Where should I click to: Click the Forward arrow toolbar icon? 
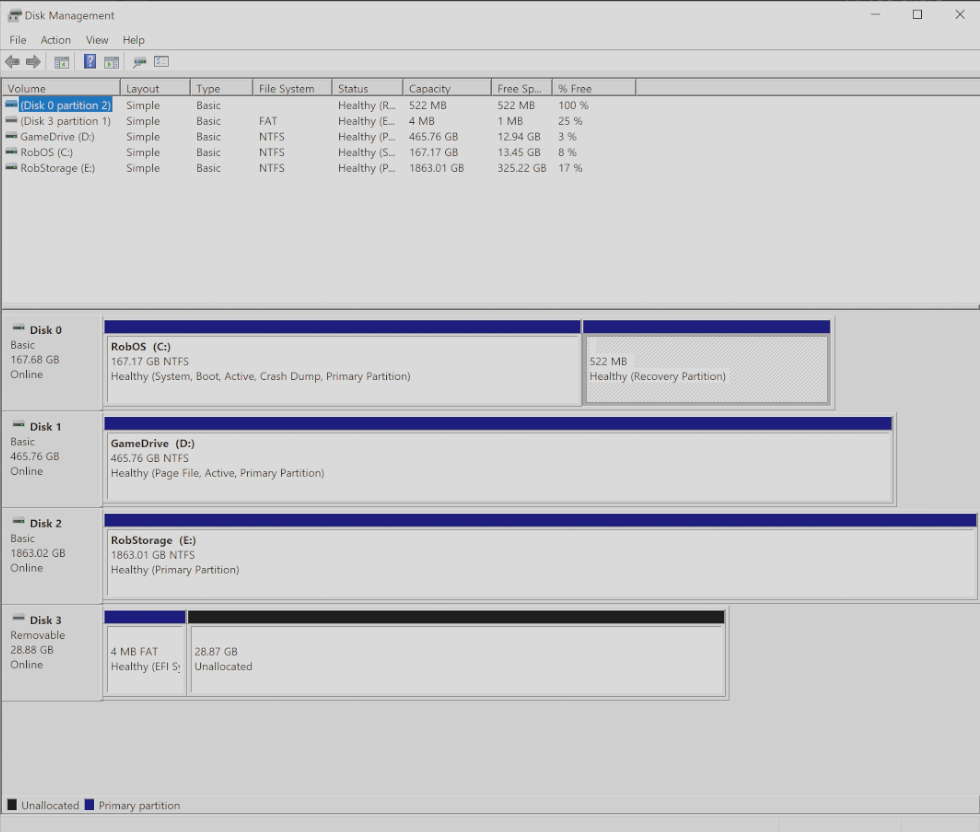pyautogui.click(x=33, y=62)
